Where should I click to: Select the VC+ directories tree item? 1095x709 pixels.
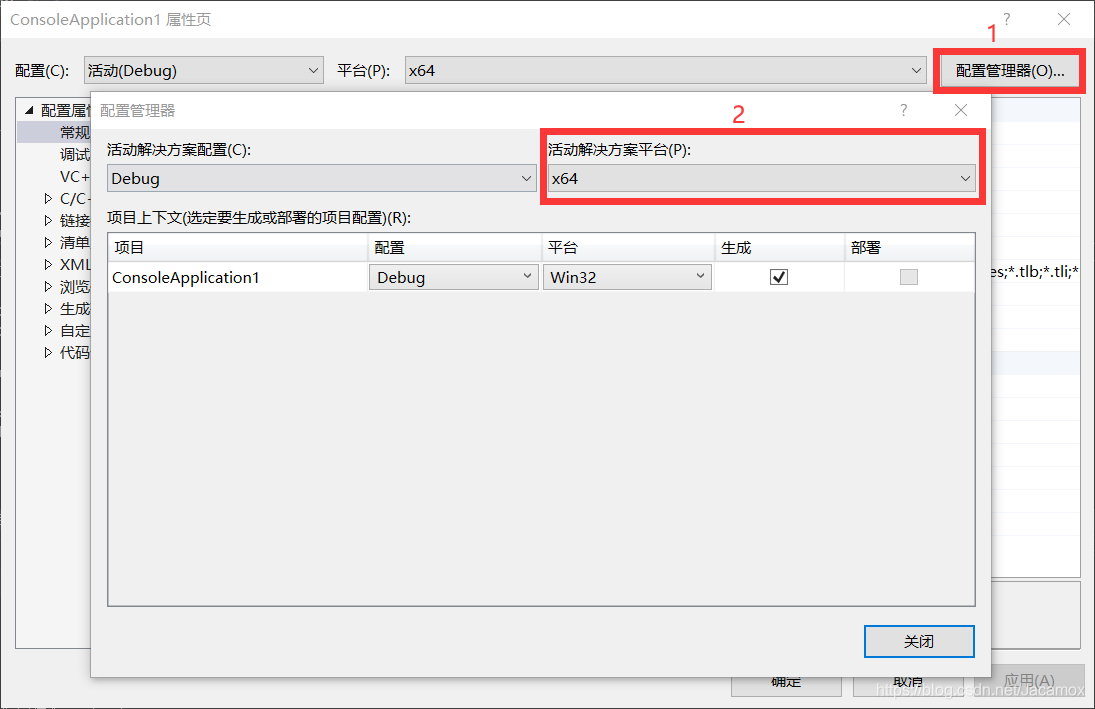click(x=75, y=177)
